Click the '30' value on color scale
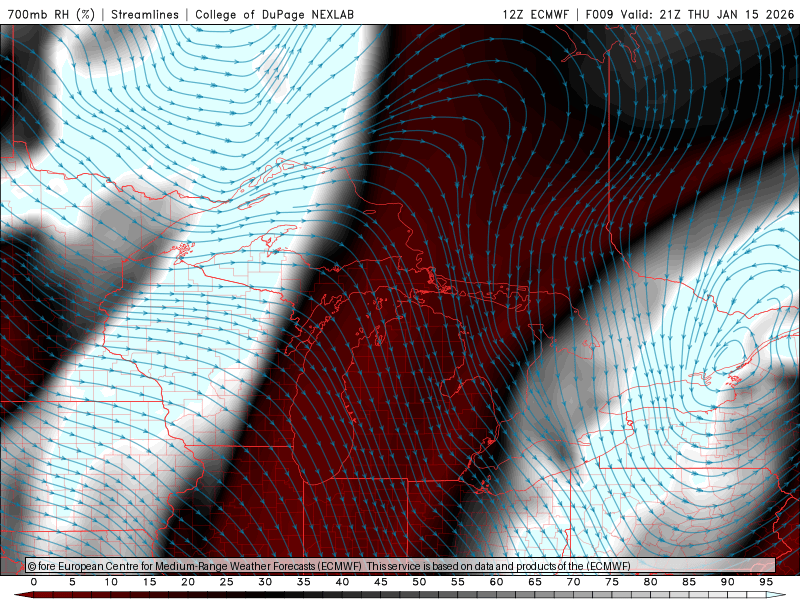 click(265, 582)
